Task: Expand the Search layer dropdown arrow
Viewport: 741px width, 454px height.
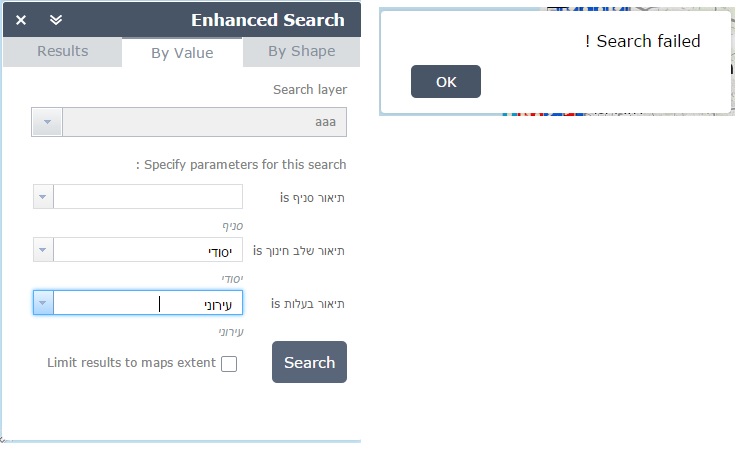Action: (x=47, y=122)
